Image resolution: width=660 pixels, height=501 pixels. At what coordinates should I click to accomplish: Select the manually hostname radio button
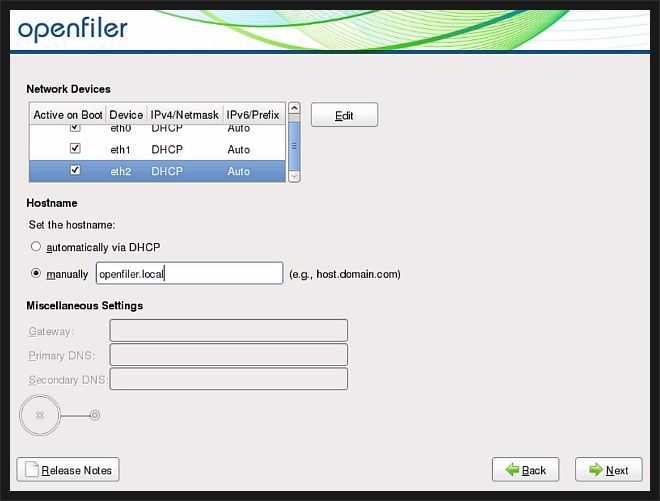click(x=36, y=273)
